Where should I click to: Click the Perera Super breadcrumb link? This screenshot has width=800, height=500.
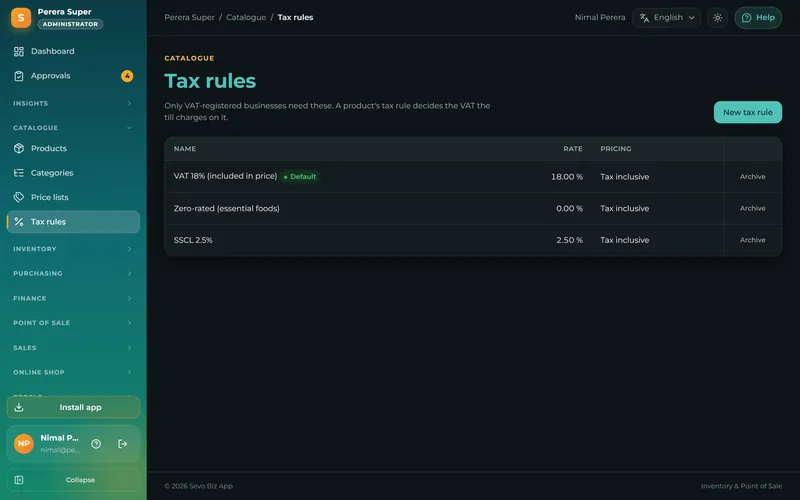(189, 17)
